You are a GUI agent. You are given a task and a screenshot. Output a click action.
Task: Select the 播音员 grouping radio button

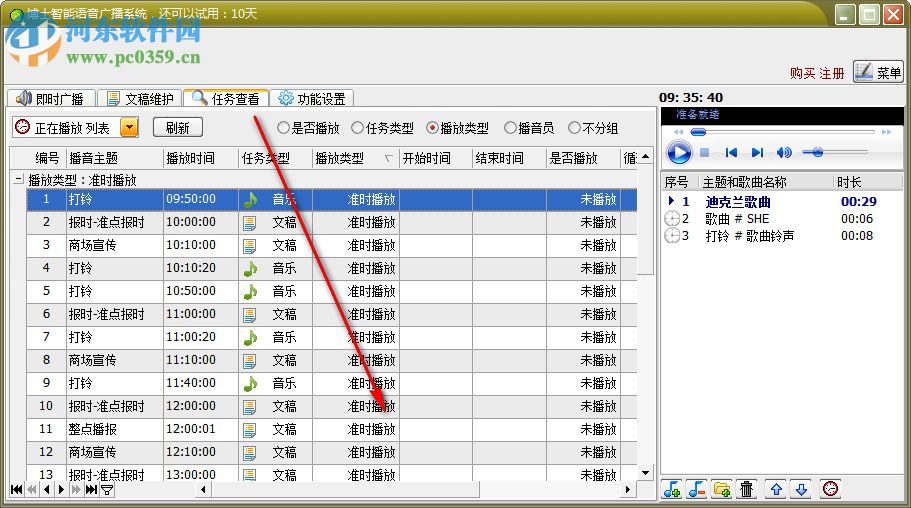point(510,128)
